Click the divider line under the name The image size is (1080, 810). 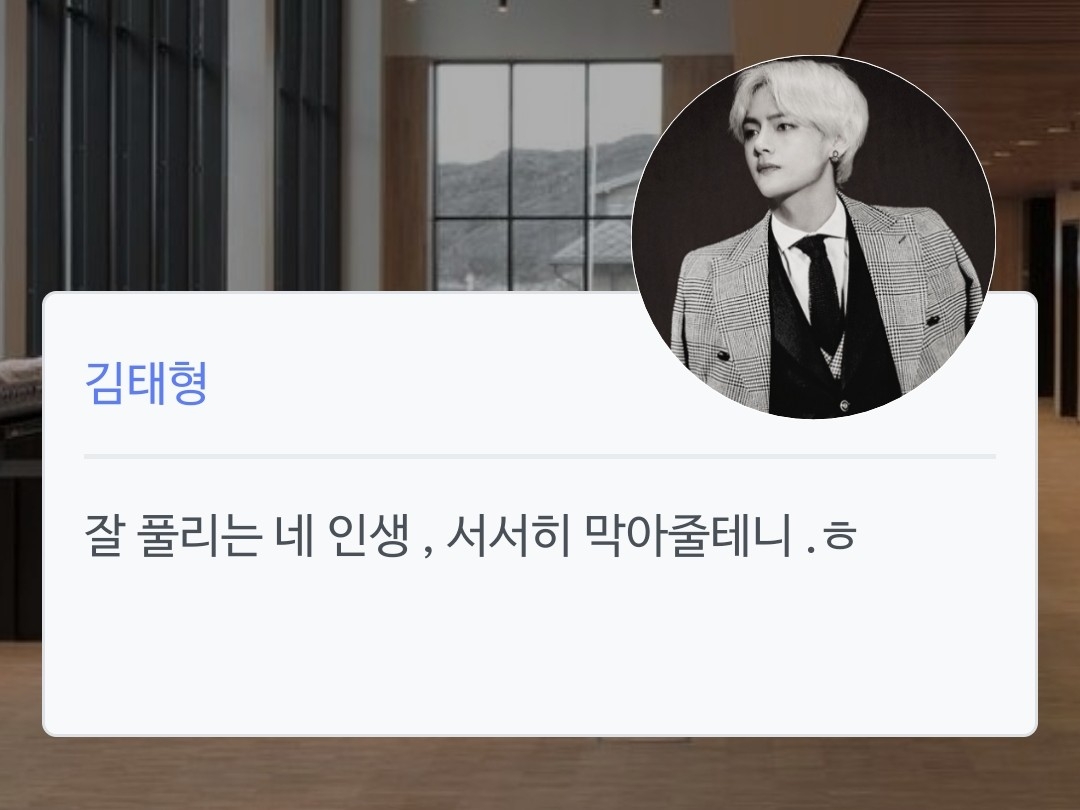click(540, 456)
